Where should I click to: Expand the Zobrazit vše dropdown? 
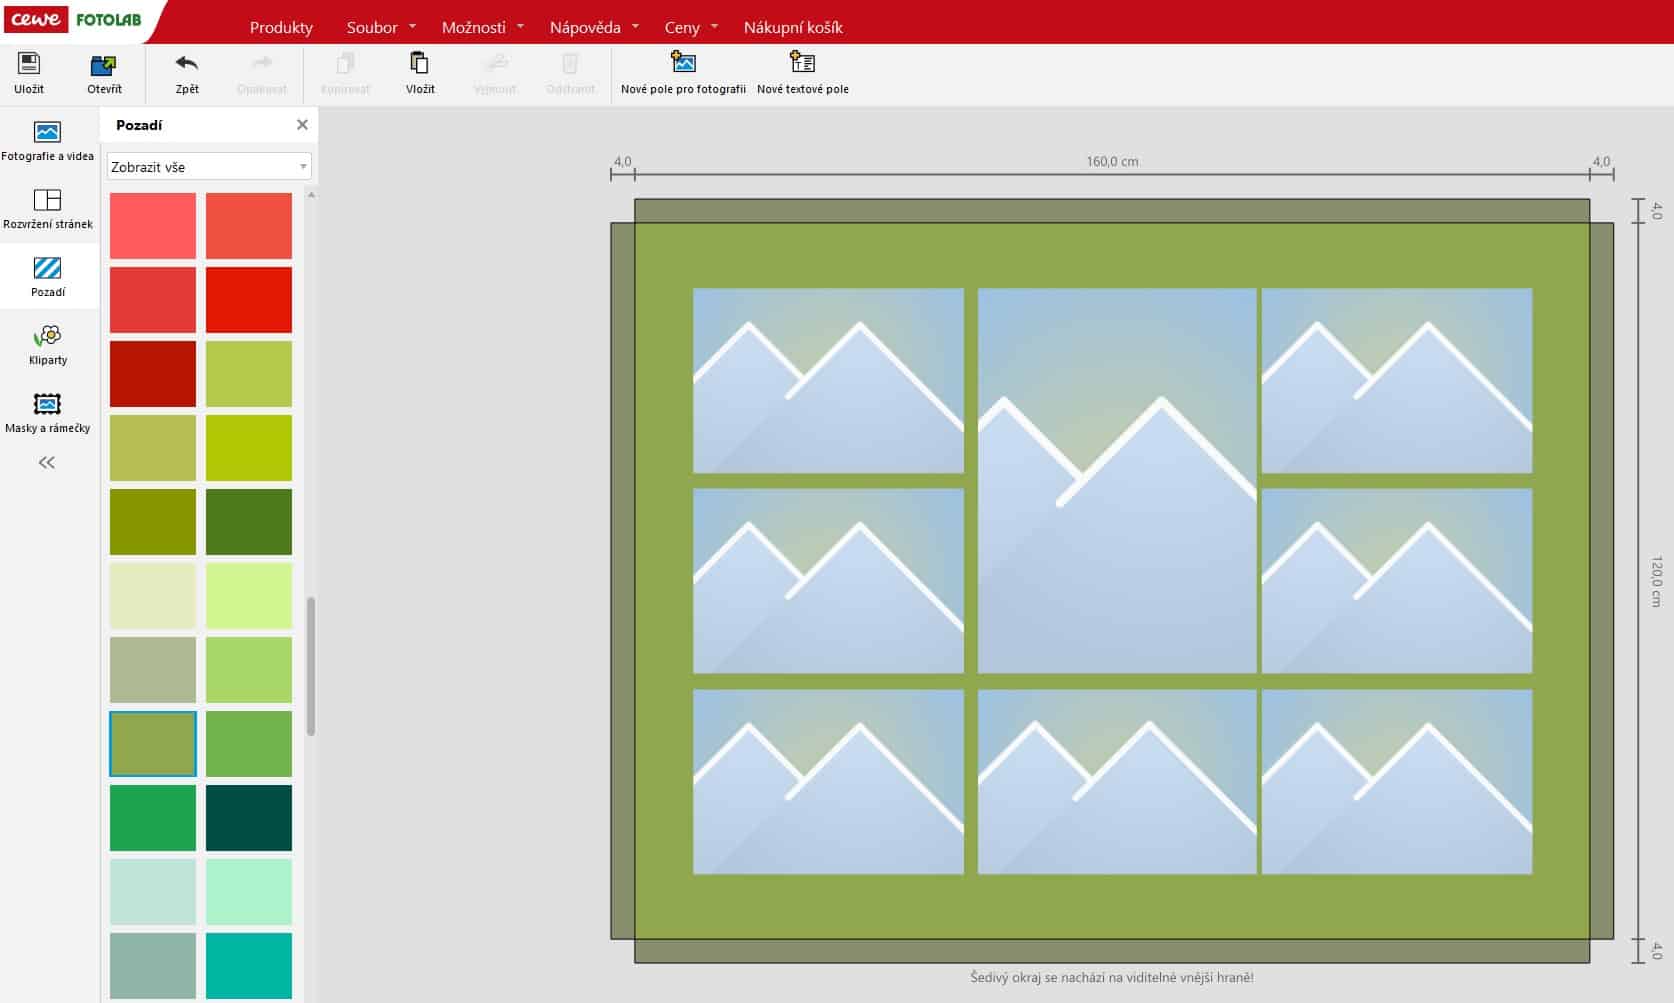click(209, 167)
